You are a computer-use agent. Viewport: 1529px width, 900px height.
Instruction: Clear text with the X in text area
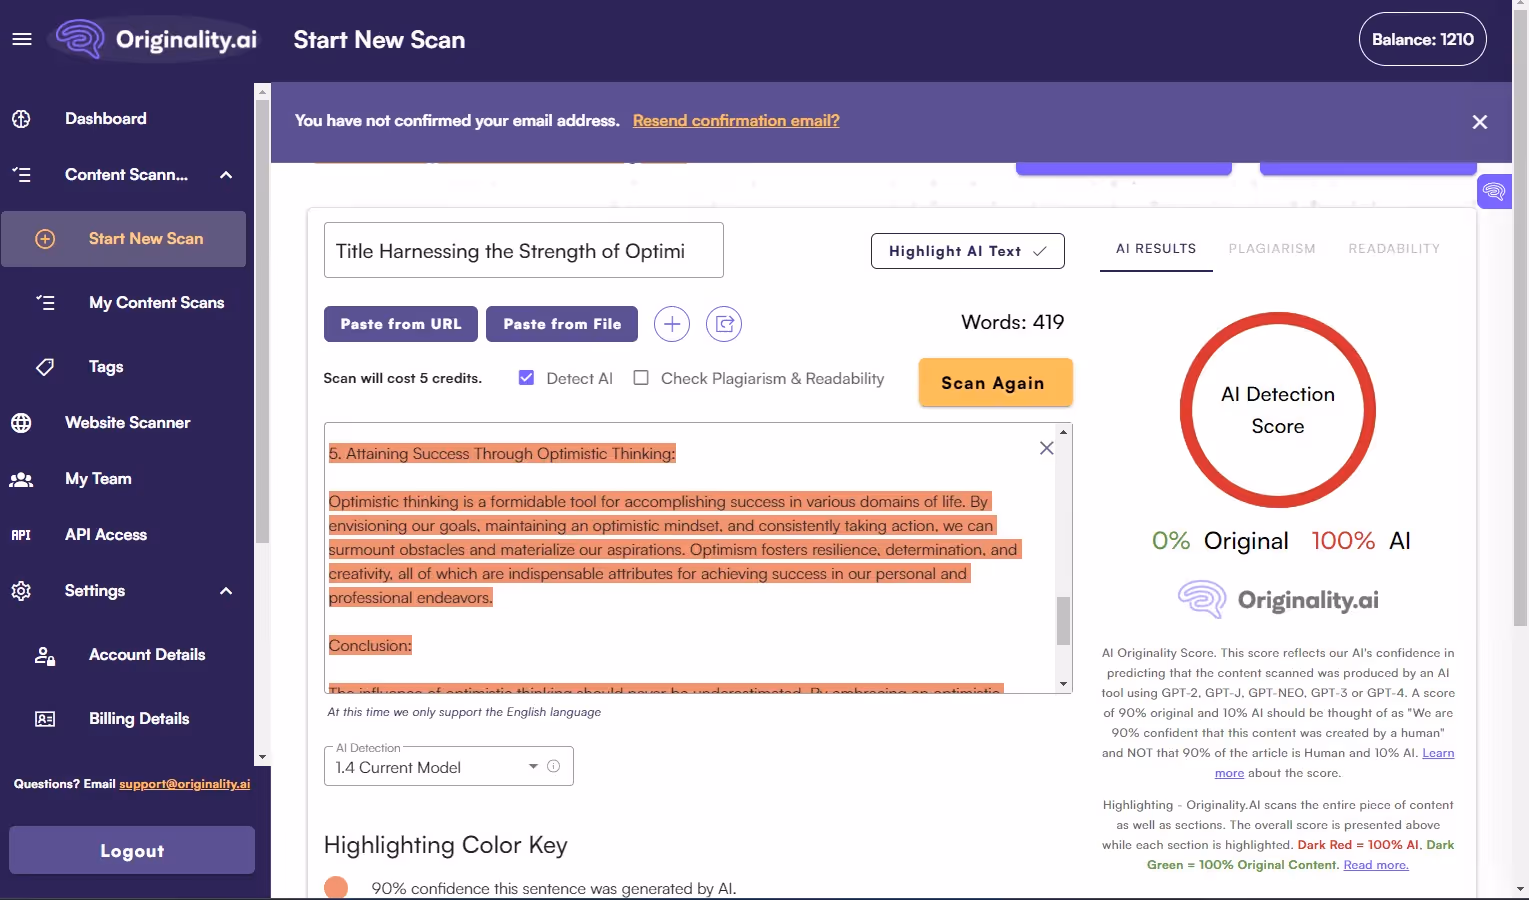pyautogui.click(x=1046, y=448)
